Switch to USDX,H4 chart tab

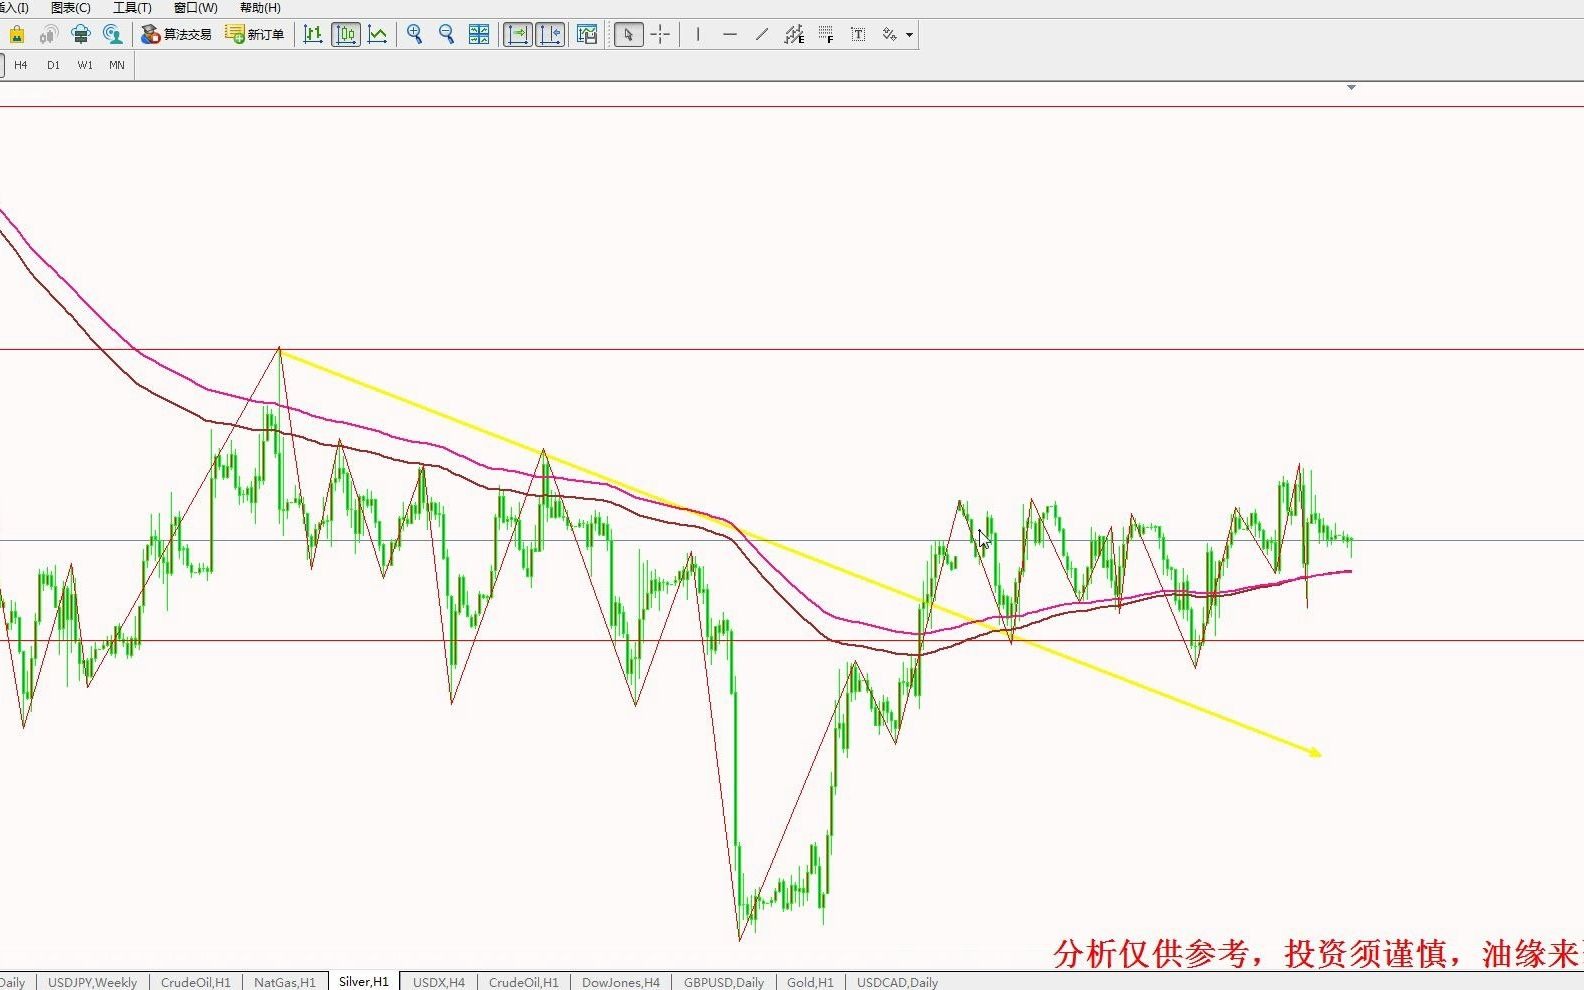(439, 982)
